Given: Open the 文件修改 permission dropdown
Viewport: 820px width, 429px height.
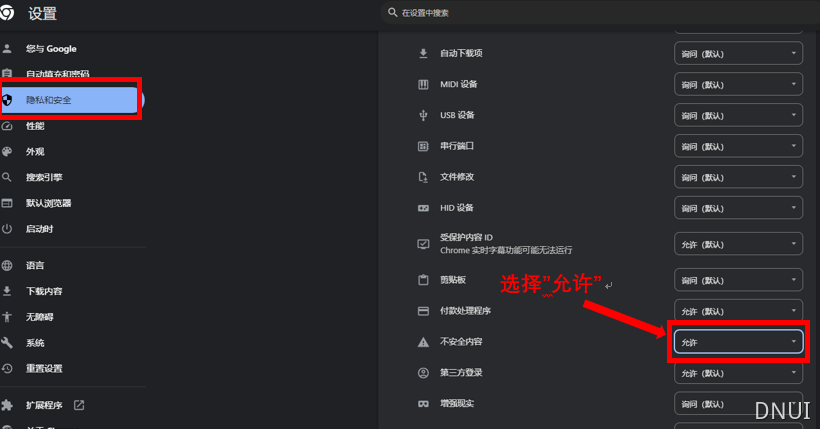Looking at the screenshot, I should tap(738, 177).
